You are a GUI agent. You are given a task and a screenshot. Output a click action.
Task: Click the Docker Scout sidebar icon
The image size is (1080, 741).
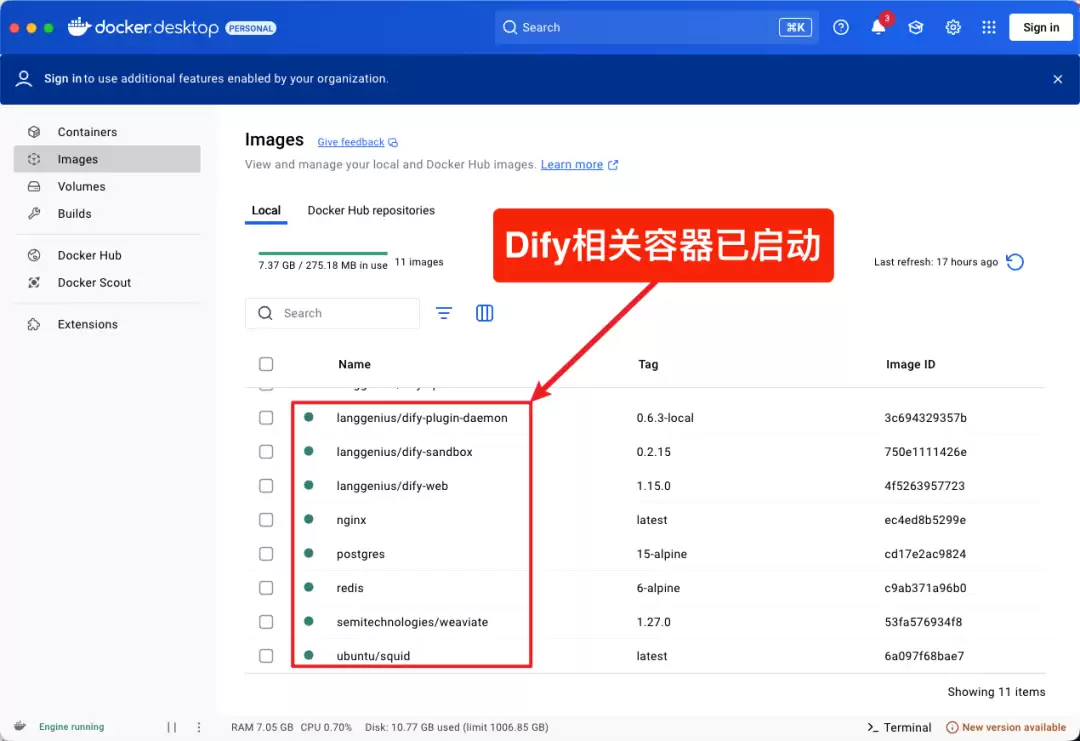pos(34,282)
